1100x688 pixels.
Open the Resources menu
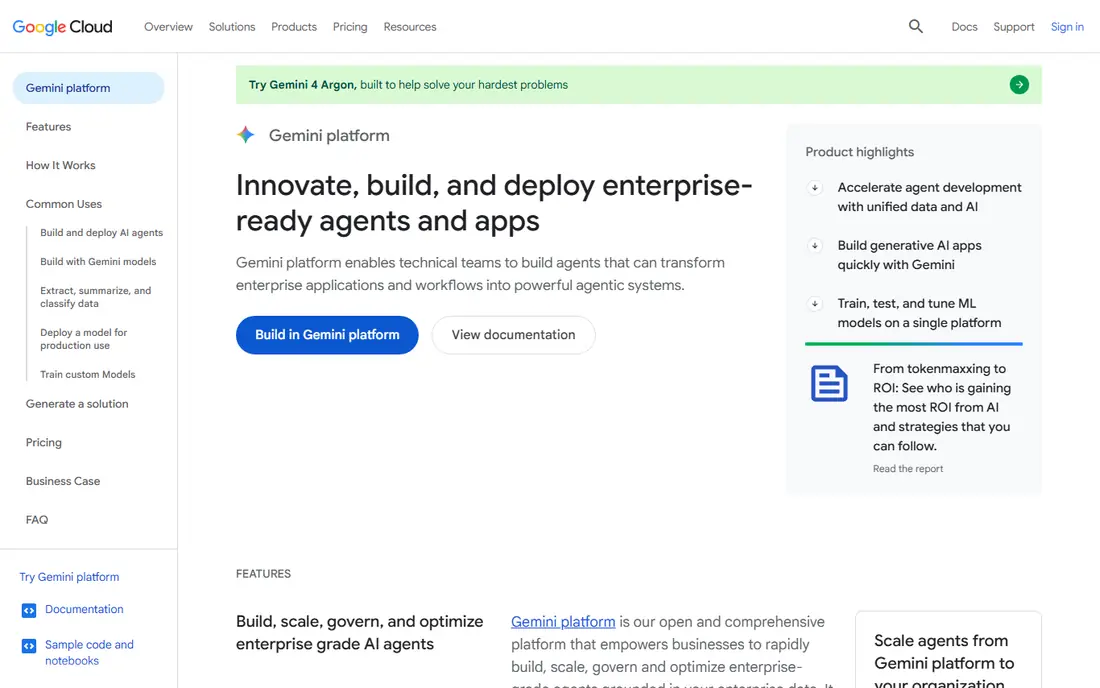pos(410,27)
